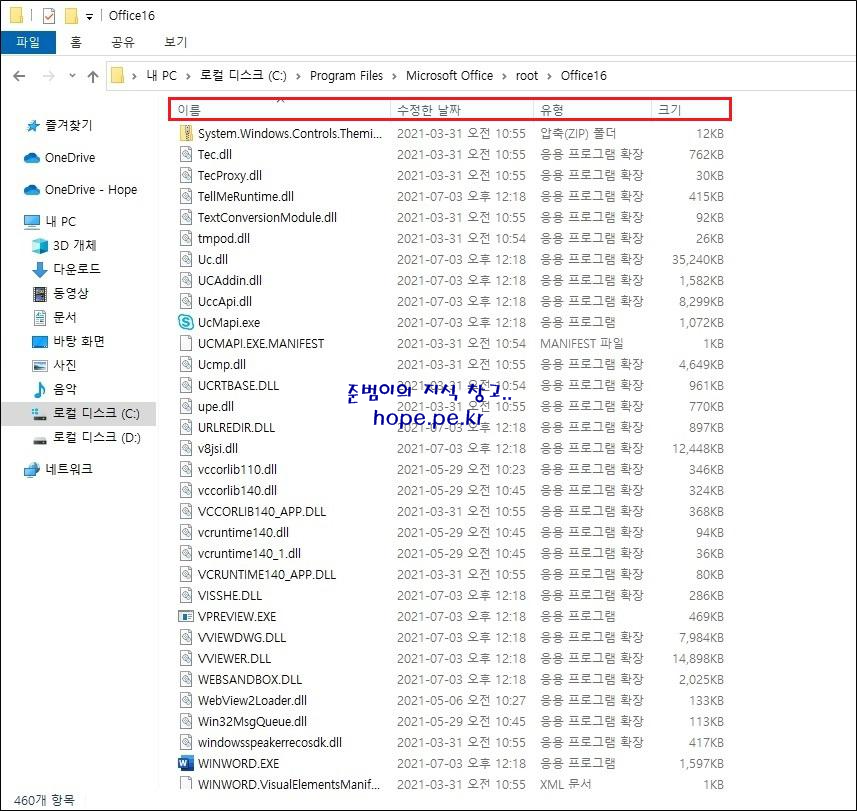Open the 파일 ribbon tab
The height and width of the screenshot is (811, 857).
tap(28, 42)
